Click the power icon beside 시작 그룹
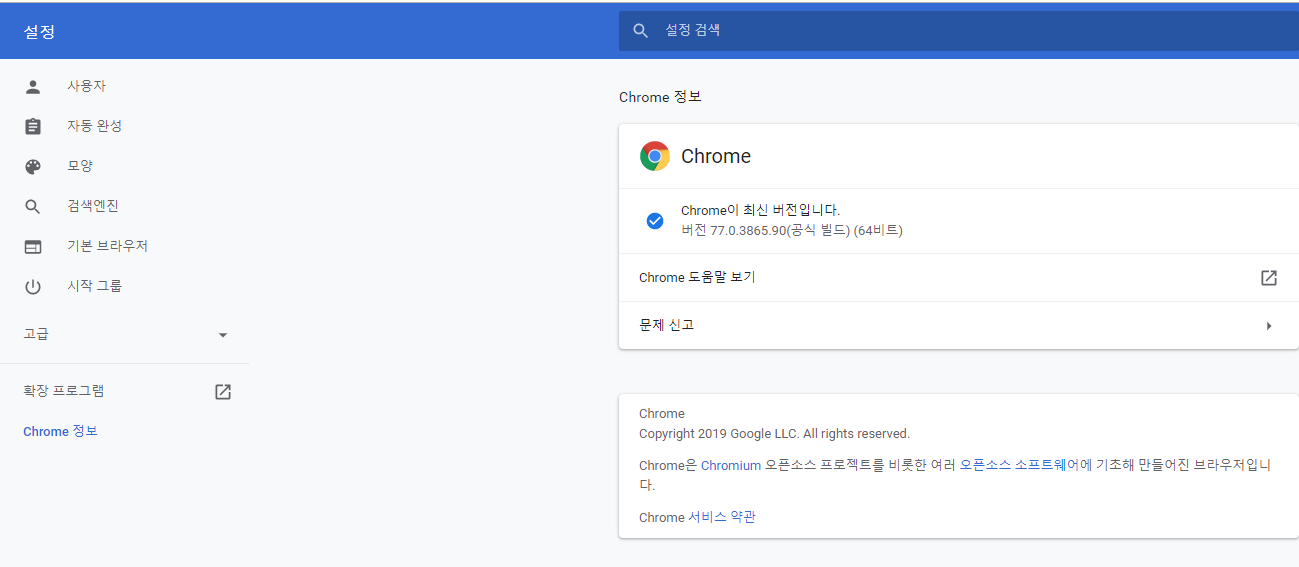 tap(33, 286)
